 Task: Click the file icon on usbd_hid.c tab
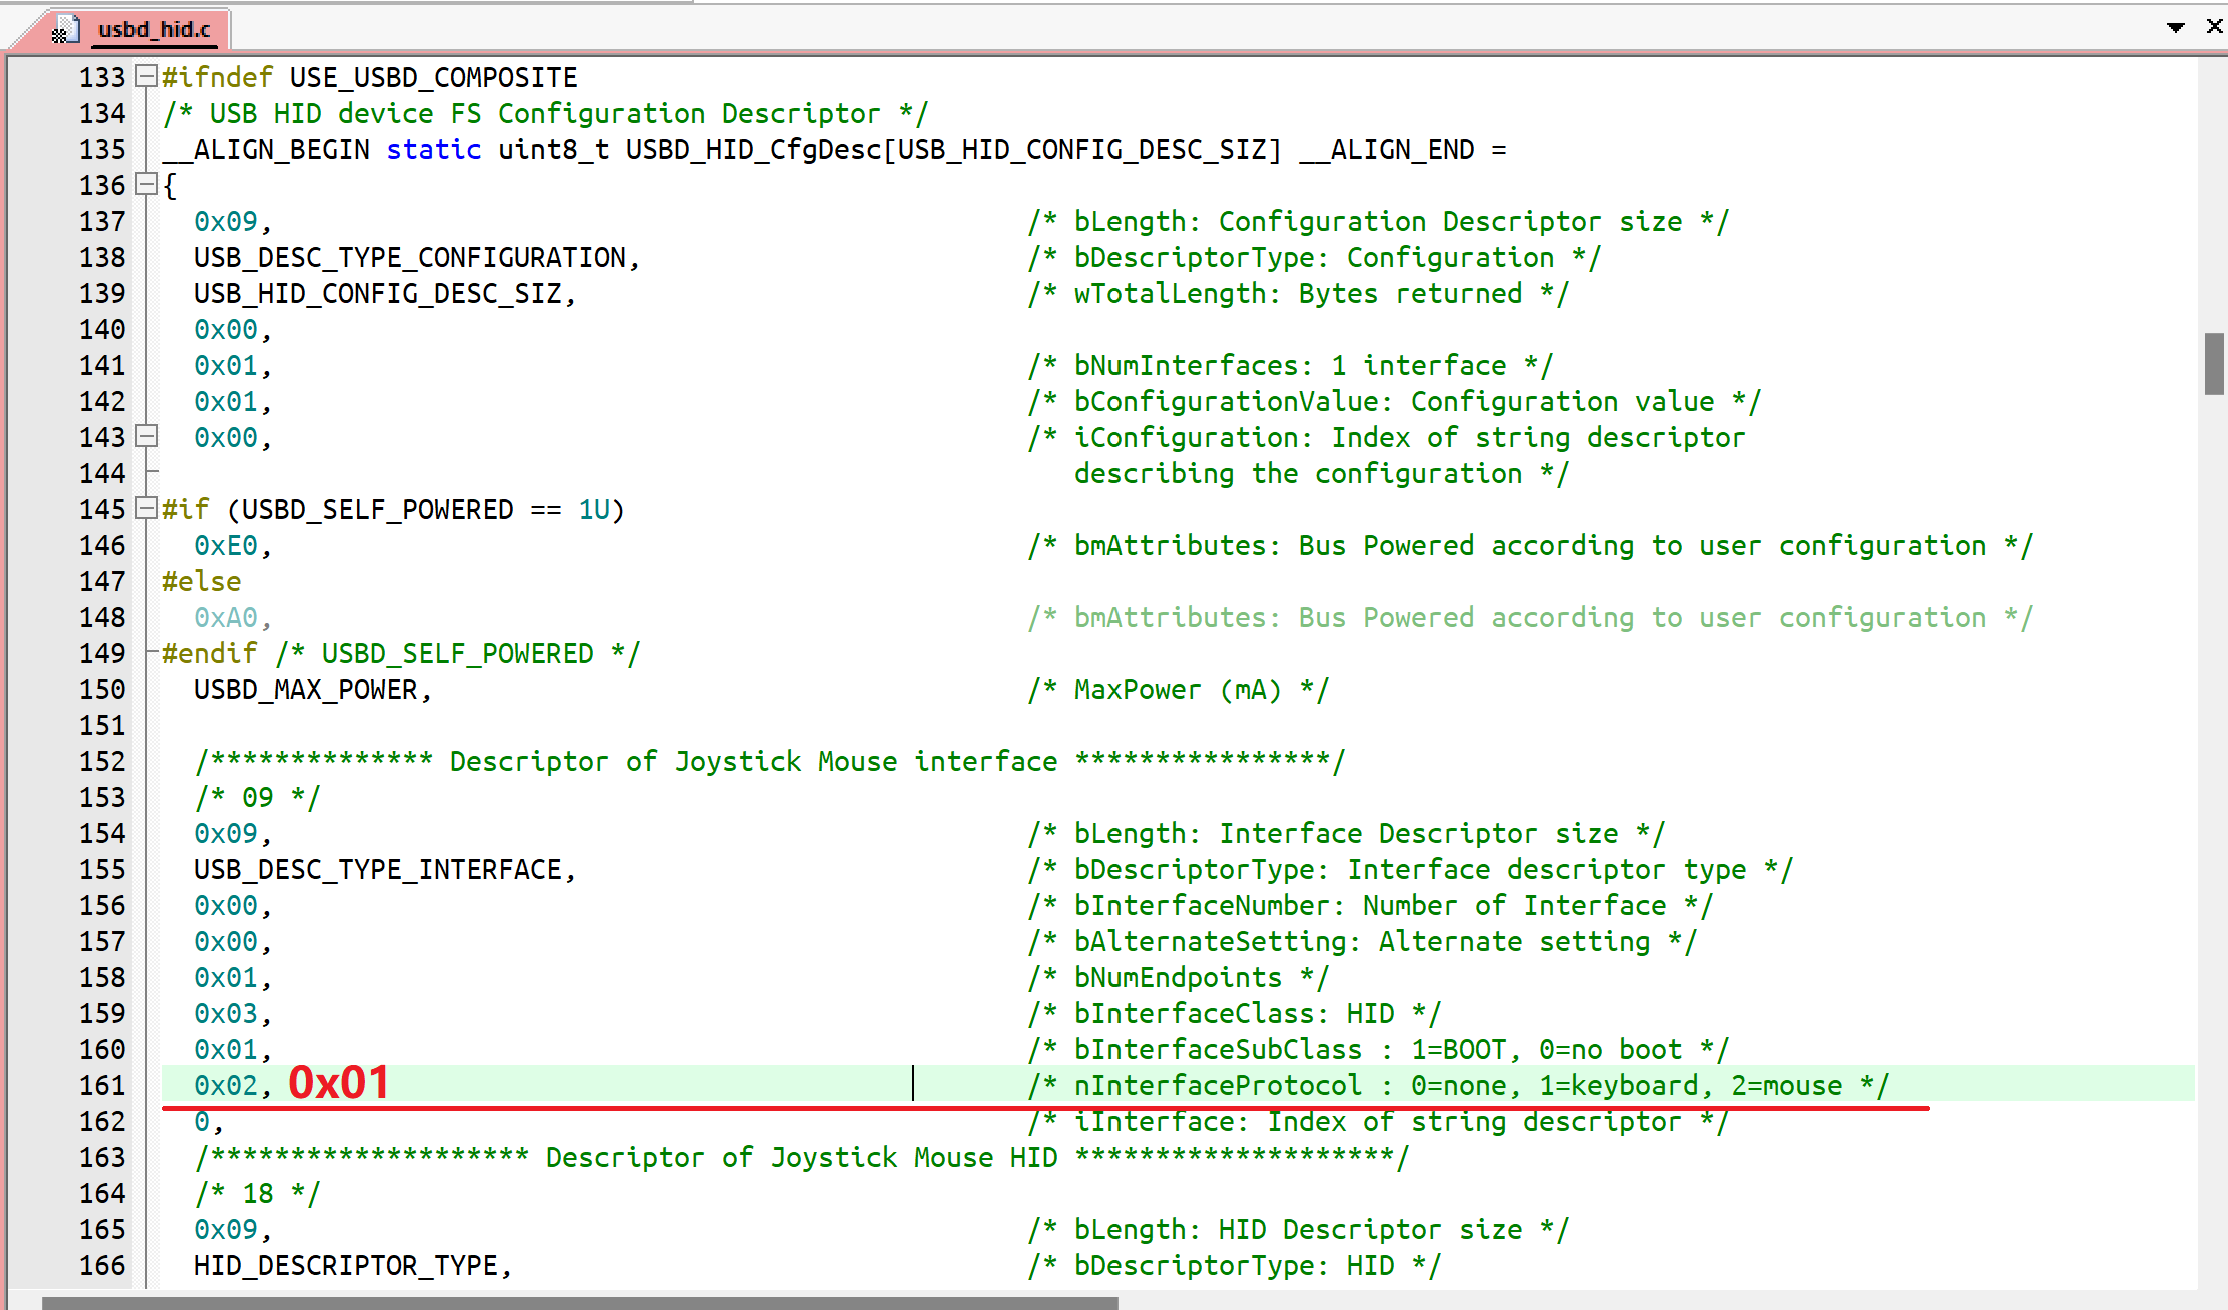pyautogui.click(x=65, y=30)
